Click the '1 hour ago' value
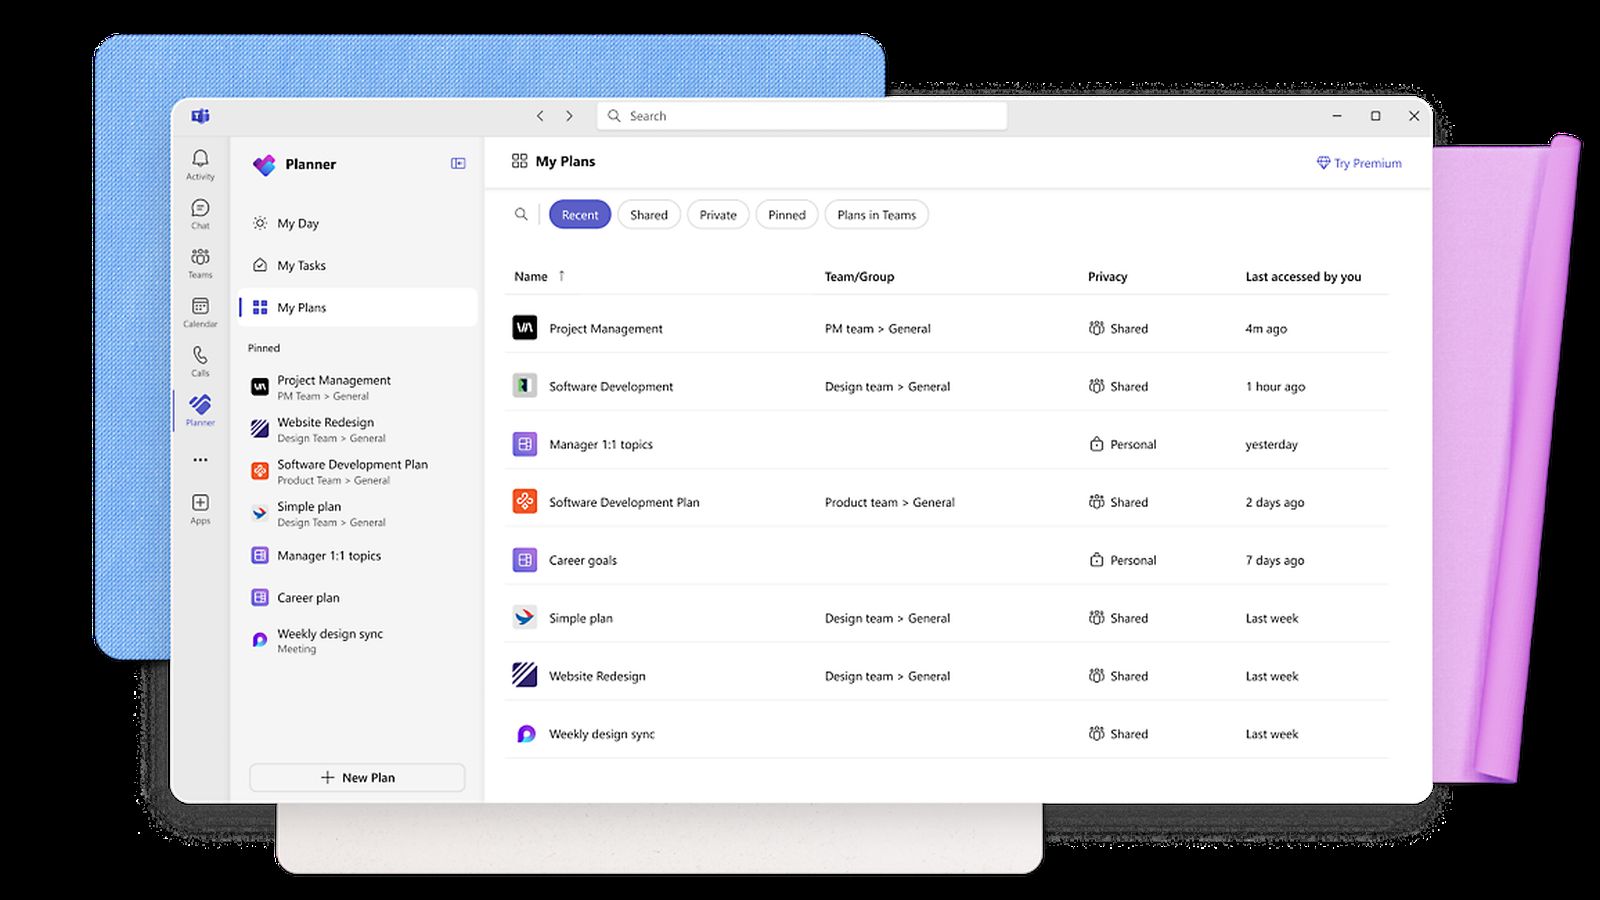Image resolution: width=1600 pixels, height=900 pixels. tap(1275, 387)
